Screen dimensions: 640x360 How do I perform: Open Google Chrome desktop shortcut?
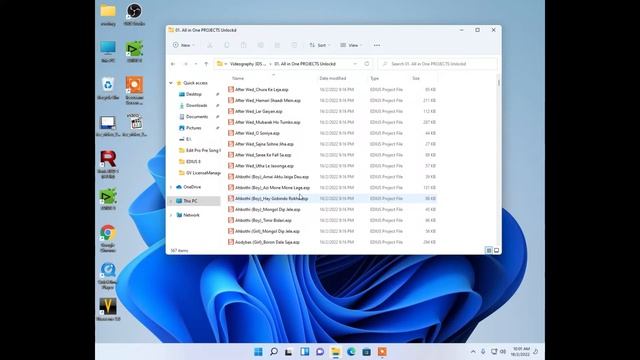108,239
